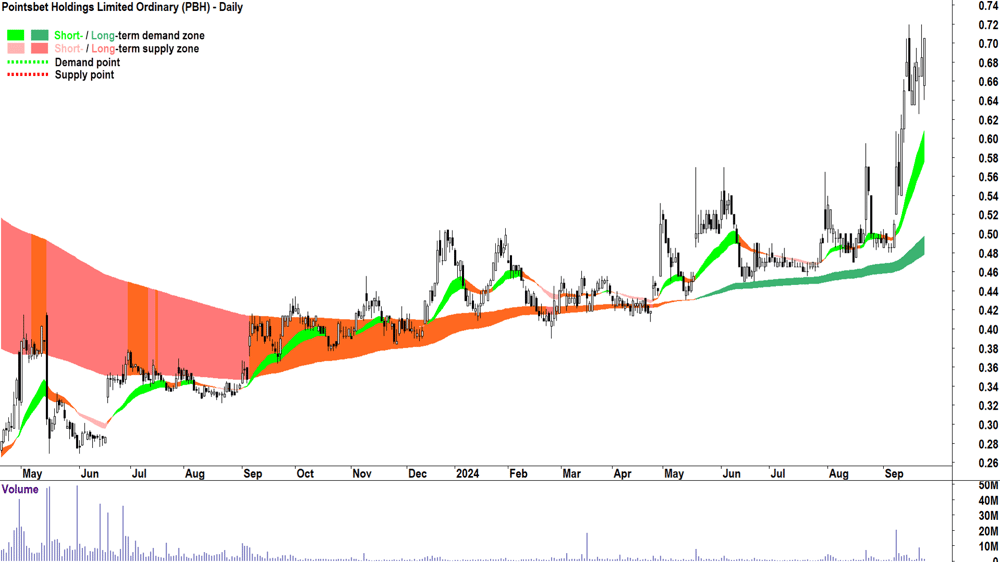Viewport: 1000px width, 562px height.
Task: Pick the light pink short-term supply zone swatch
Action: (x=16, y=48)
